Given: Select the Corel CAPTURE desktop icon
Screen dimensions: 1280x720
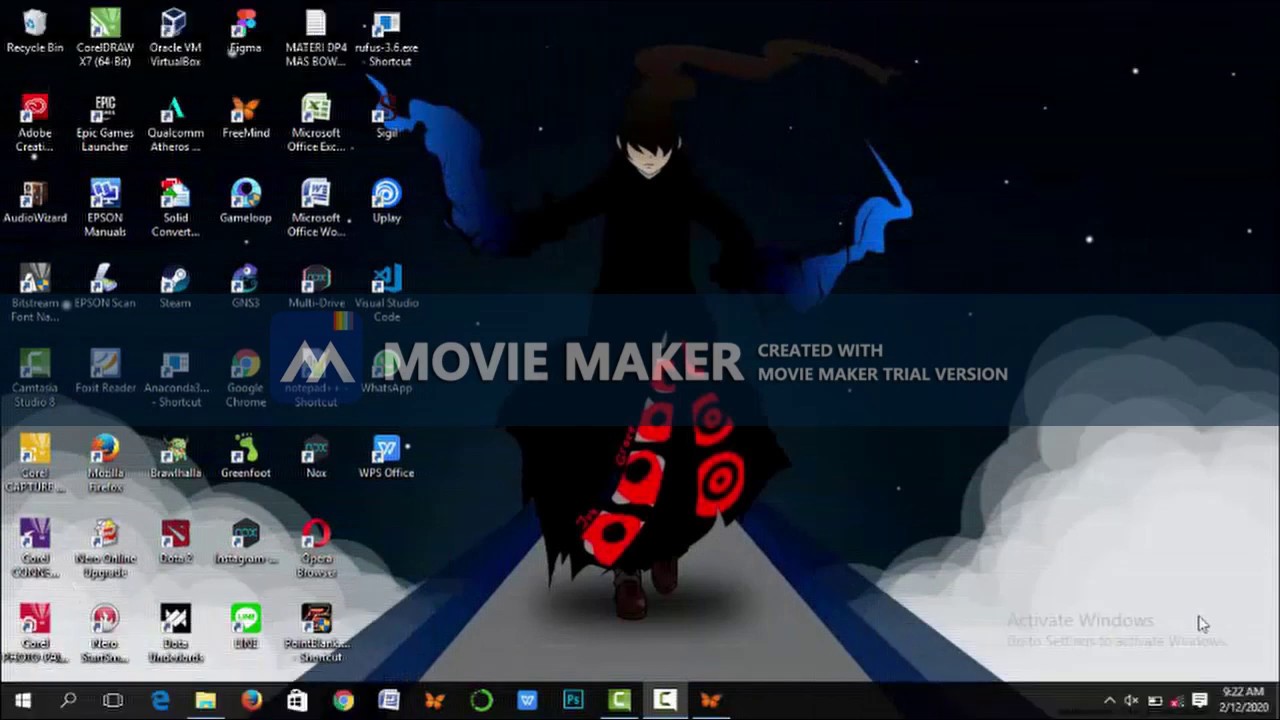Looking at the screenshot, I should pyautogui.click(x=34, y=463).
